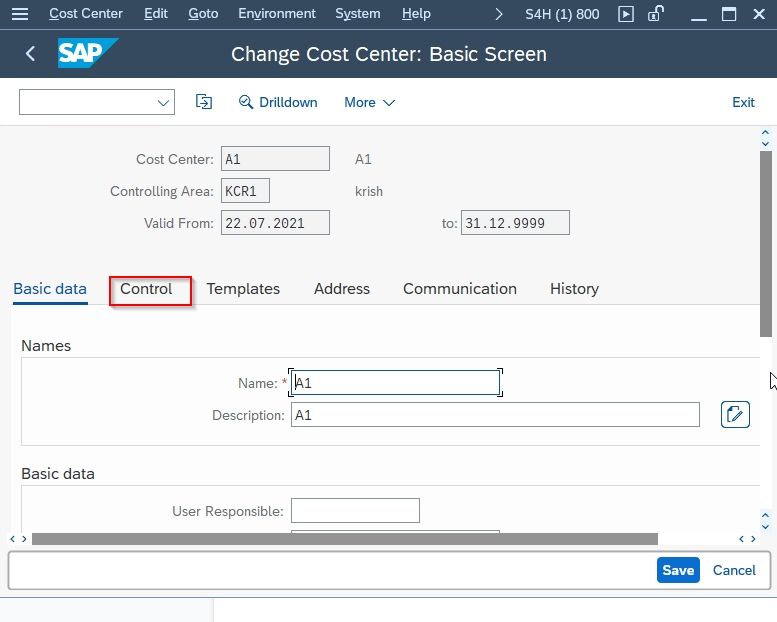Click the Controlling Area field KCR1
The height and width of the screenshot is (622, 777).
245,191
